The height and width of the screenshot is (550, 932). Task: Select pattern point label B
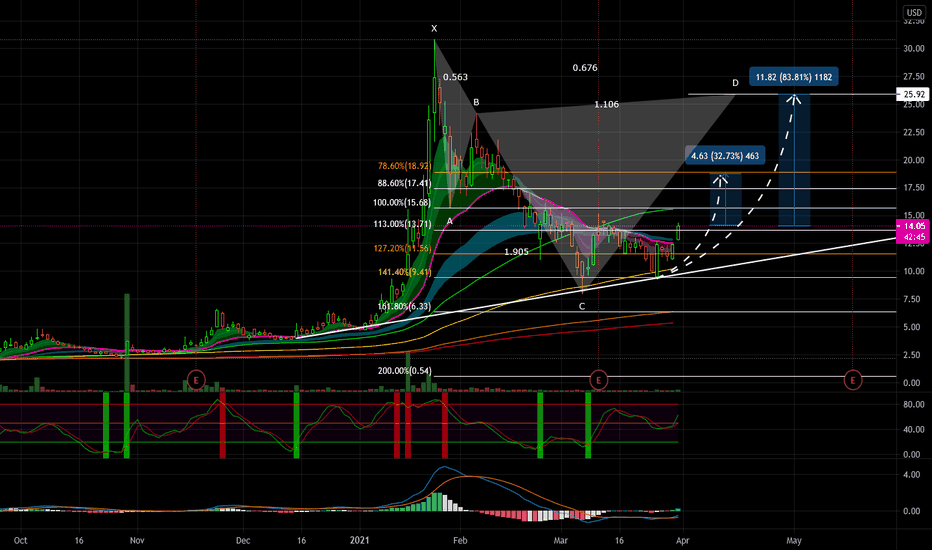(476, 102)
